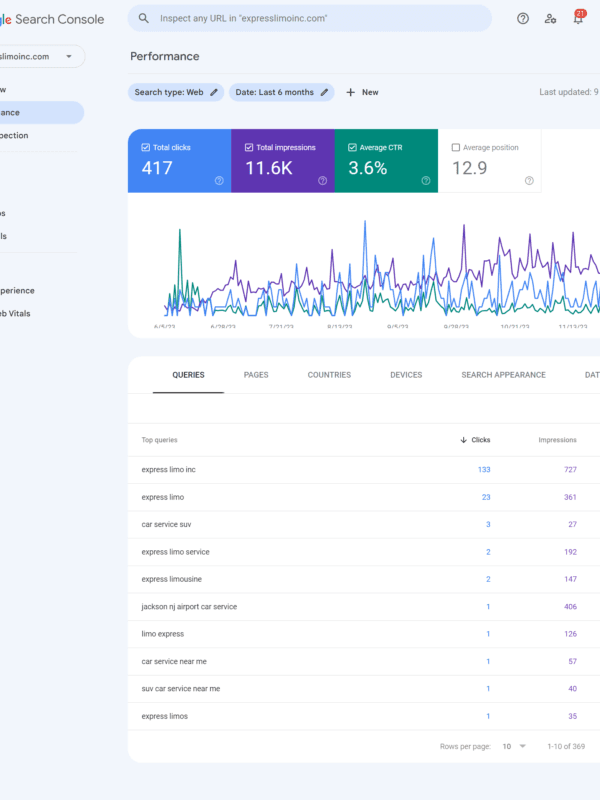
Task: Click the '1-10 of 369' pagination text
Action: tap(566, 746)
